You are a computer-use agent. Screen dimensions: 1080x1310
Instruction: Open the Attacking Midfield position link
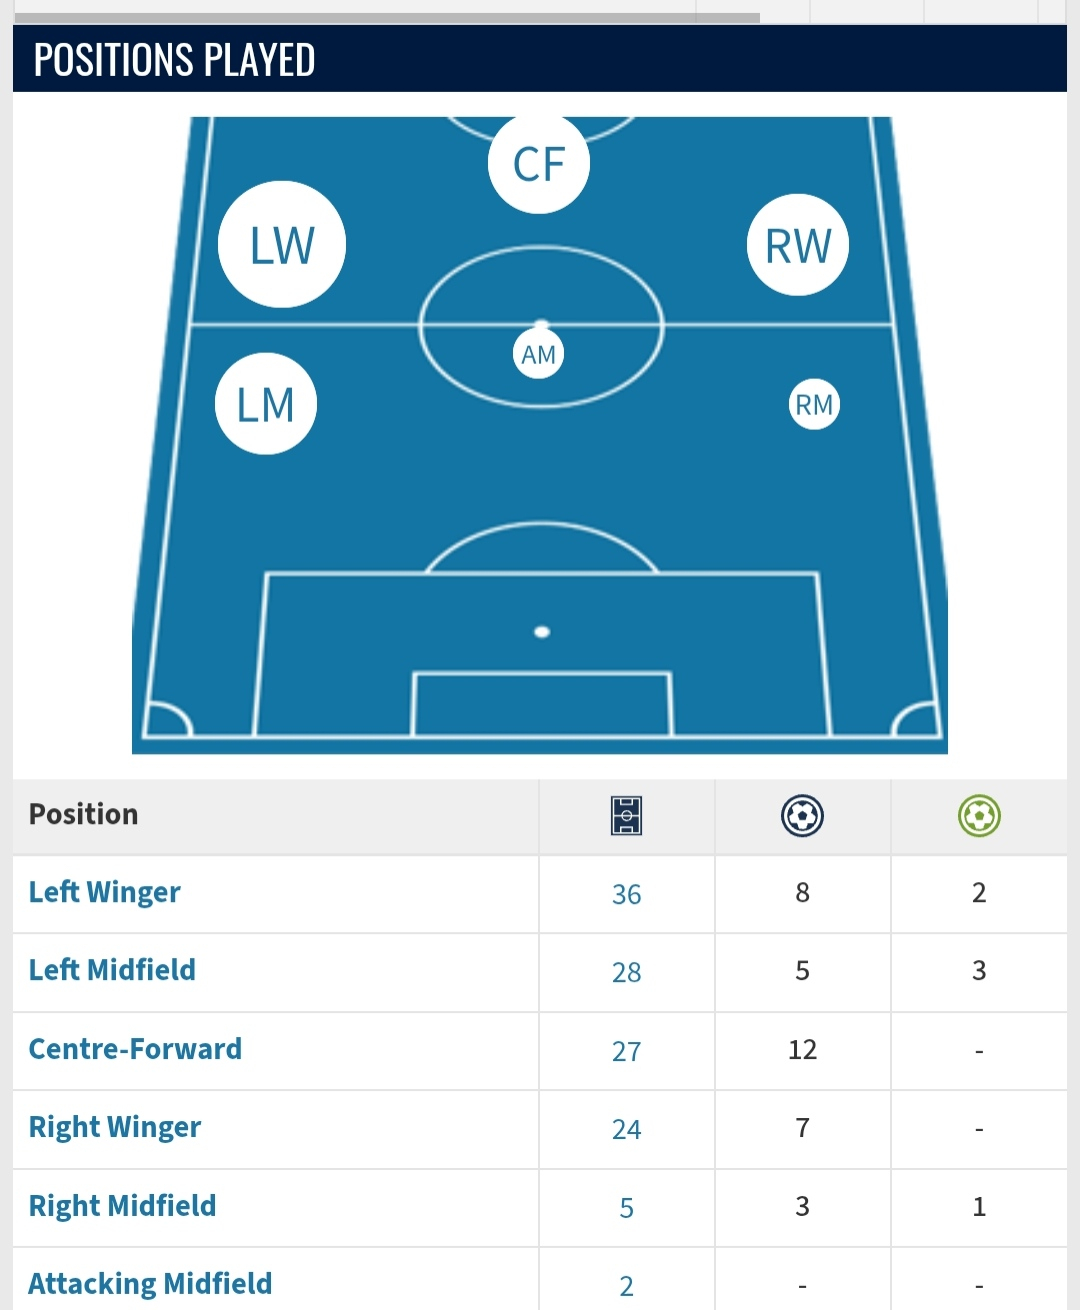point(150,1284)
